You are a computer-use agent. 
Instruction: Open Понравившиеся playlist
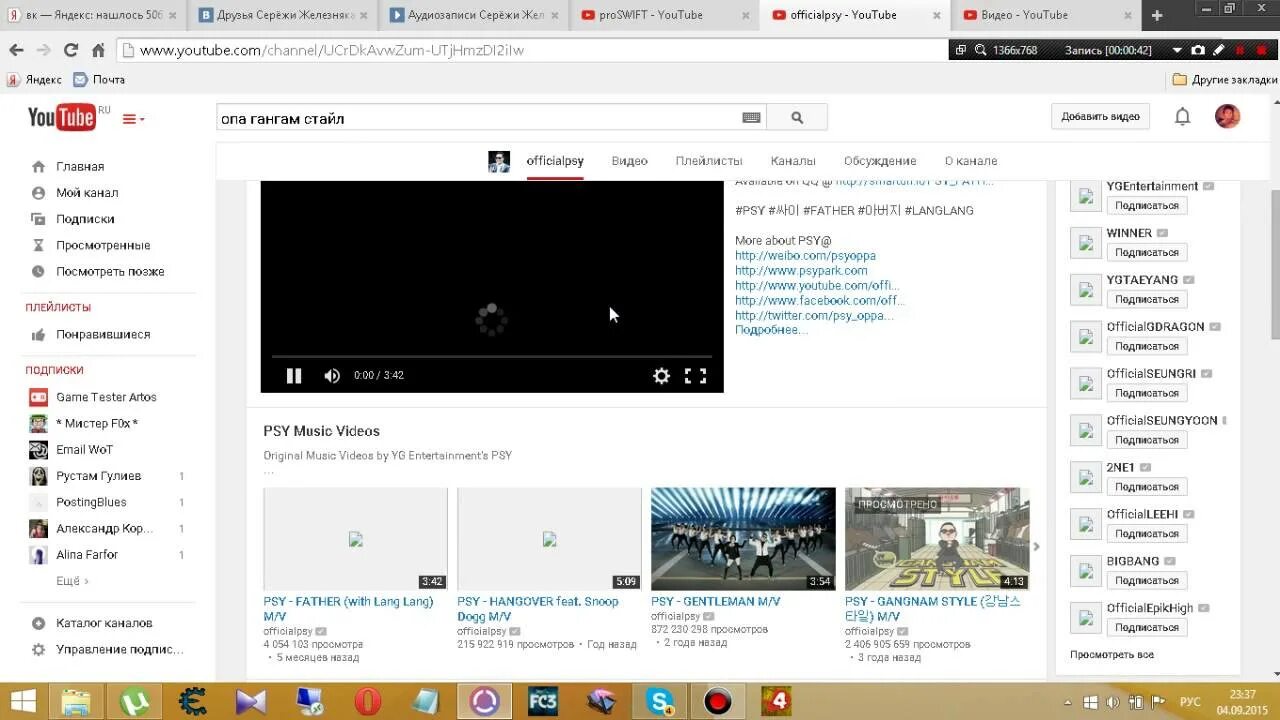coord(103,335)
